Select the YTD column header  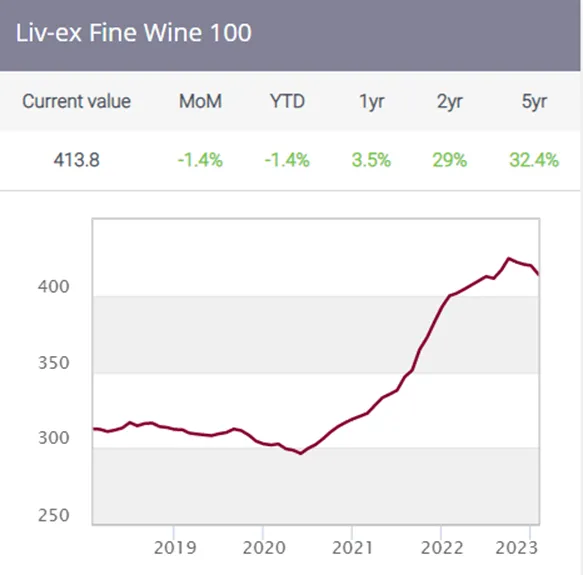point(287,101)
